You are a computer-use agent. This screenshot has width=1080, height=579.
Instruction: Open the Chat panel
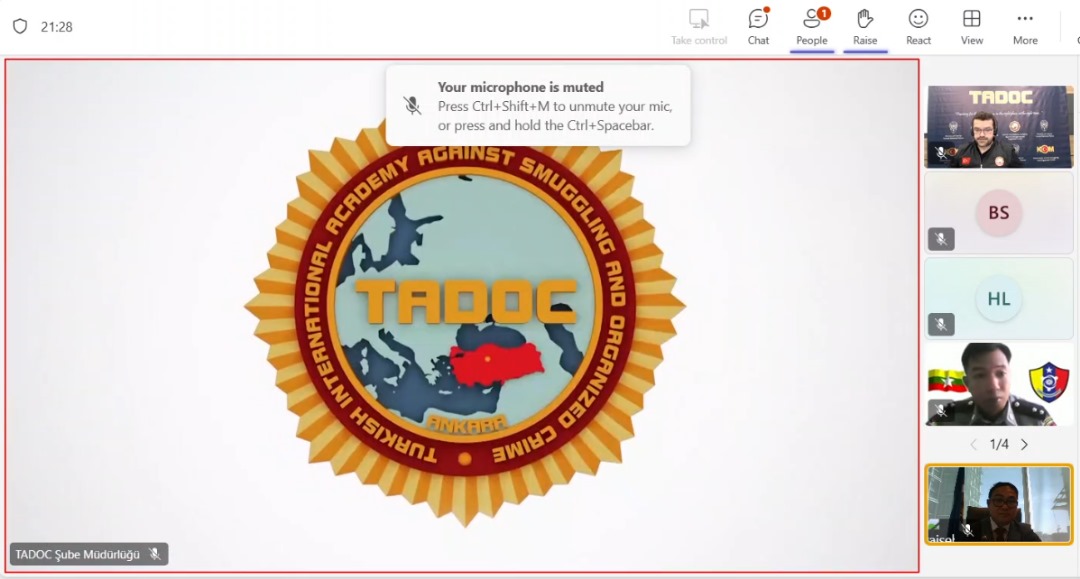(758, 27)
